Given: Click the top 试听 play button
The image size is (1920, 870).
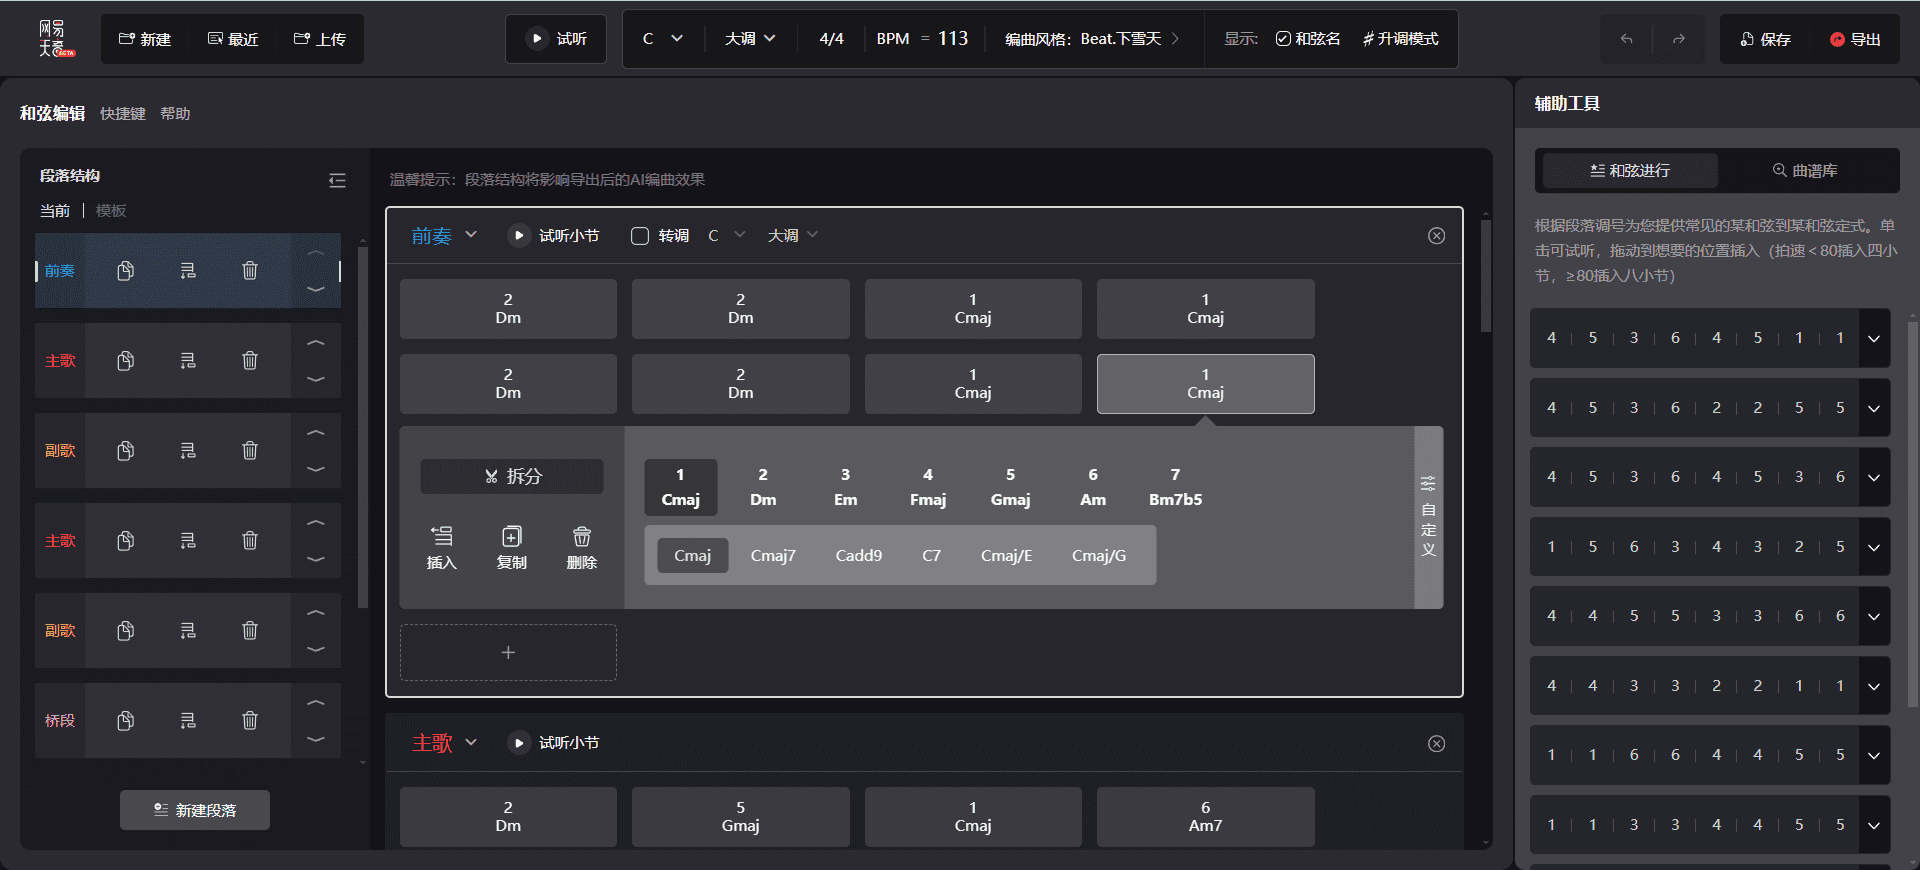Looking at the screenshot, I should 556,39.
